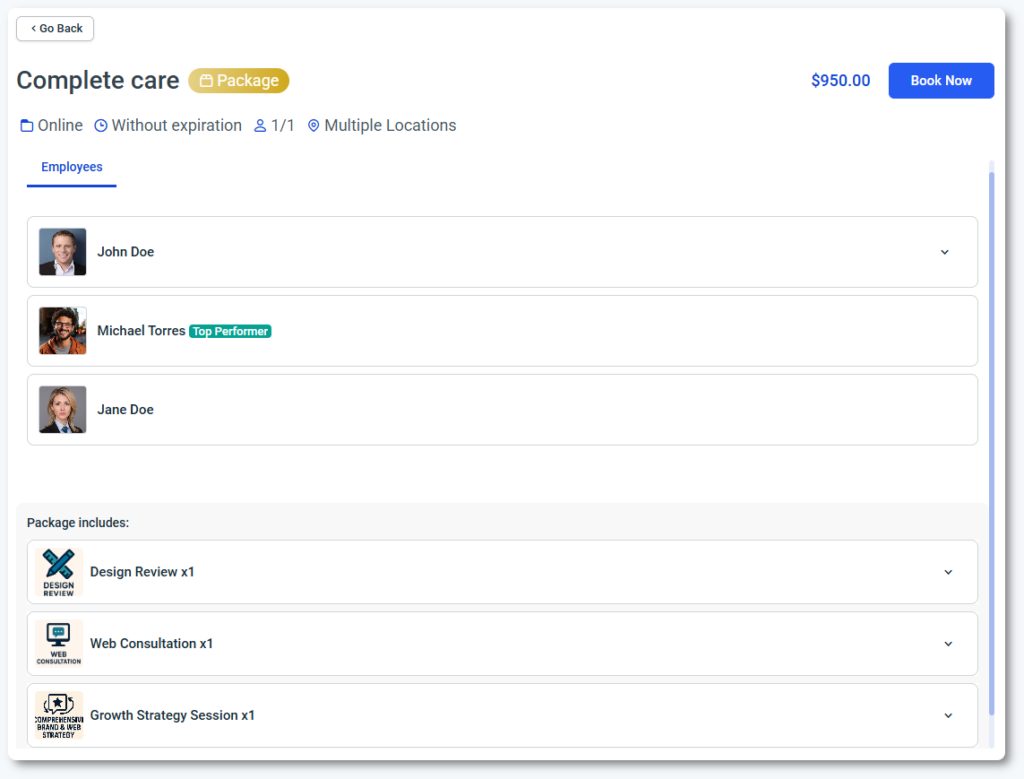Viewport: 1024px width, 779px height.
Task: Expand John Doe employee details
Action: click(944, 252)
